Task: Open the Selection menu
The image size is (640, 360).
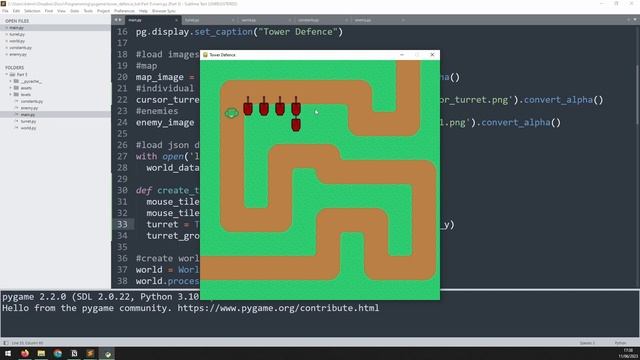Action: (x=32, y=11)
